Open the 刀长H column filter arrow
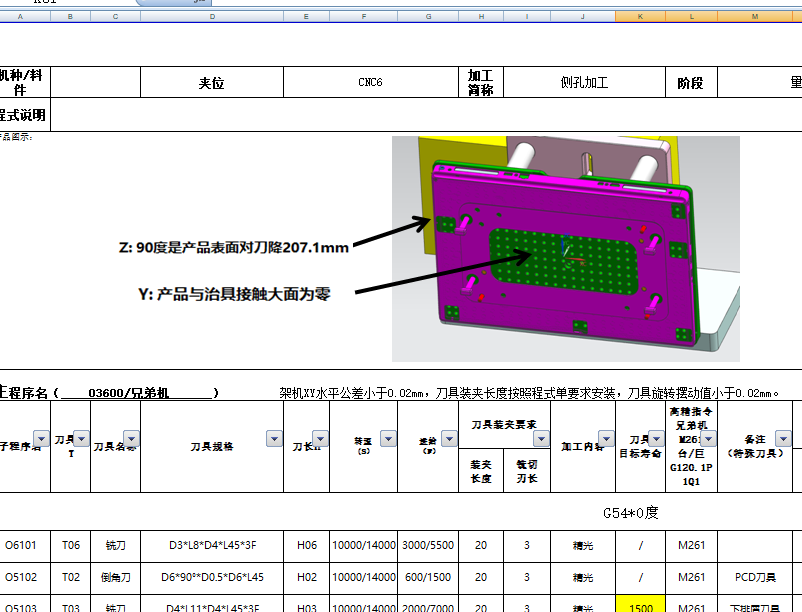This screenshot has width=802, height=612. click(x=321, y=437)
